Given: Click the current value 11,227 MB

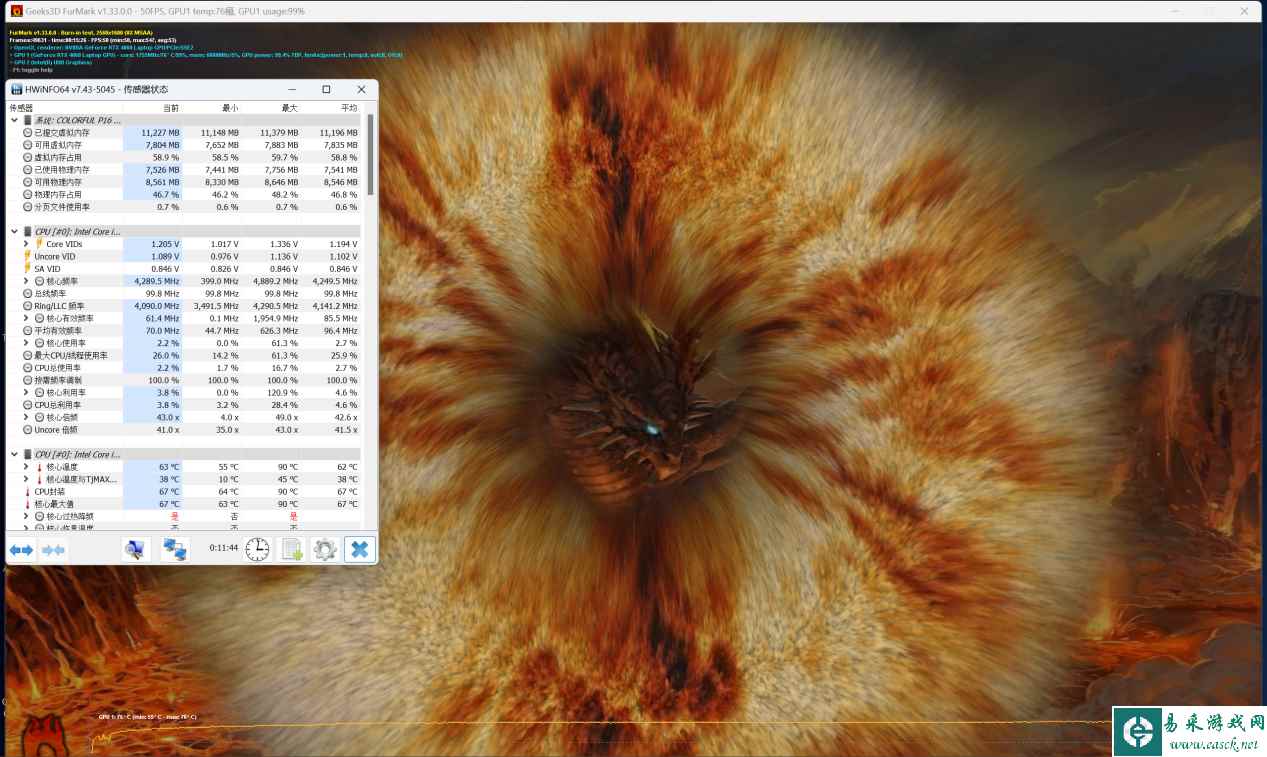Looking at the screenshot, I should click(x=160, y=132).
